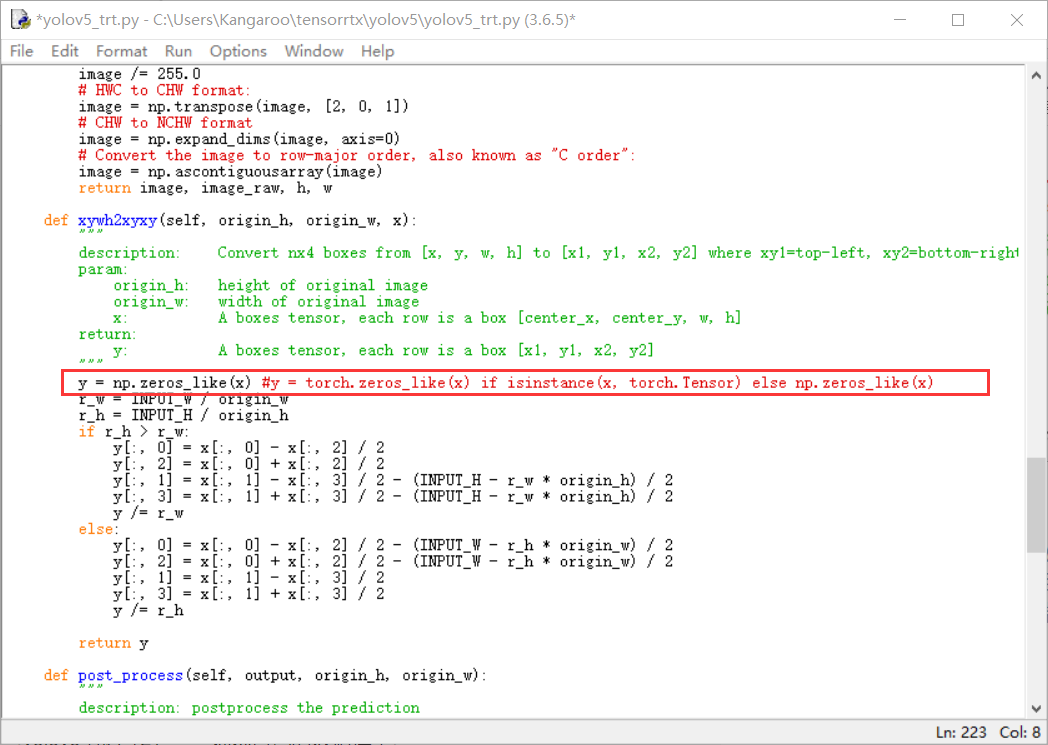Image resolution: width=1048 pixels, height=745 pixels.
Task: Open the Options menu
Action: (x=238, y=51)
